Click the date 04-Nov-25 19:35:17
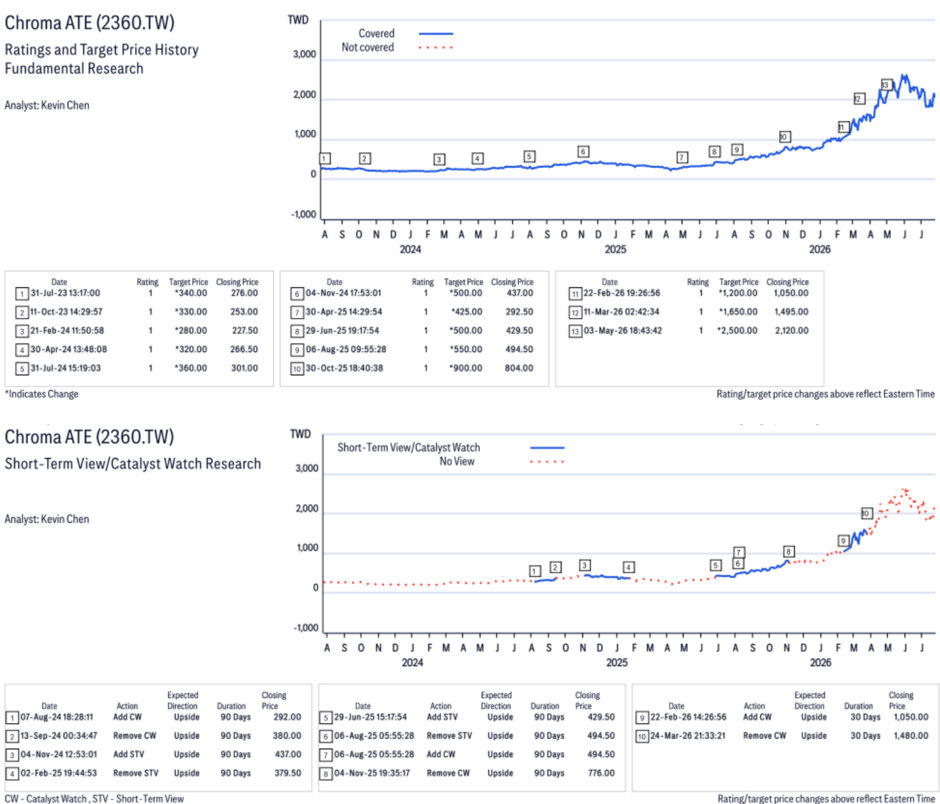Viewport: 940px width, 804px height. click(372, 773)
